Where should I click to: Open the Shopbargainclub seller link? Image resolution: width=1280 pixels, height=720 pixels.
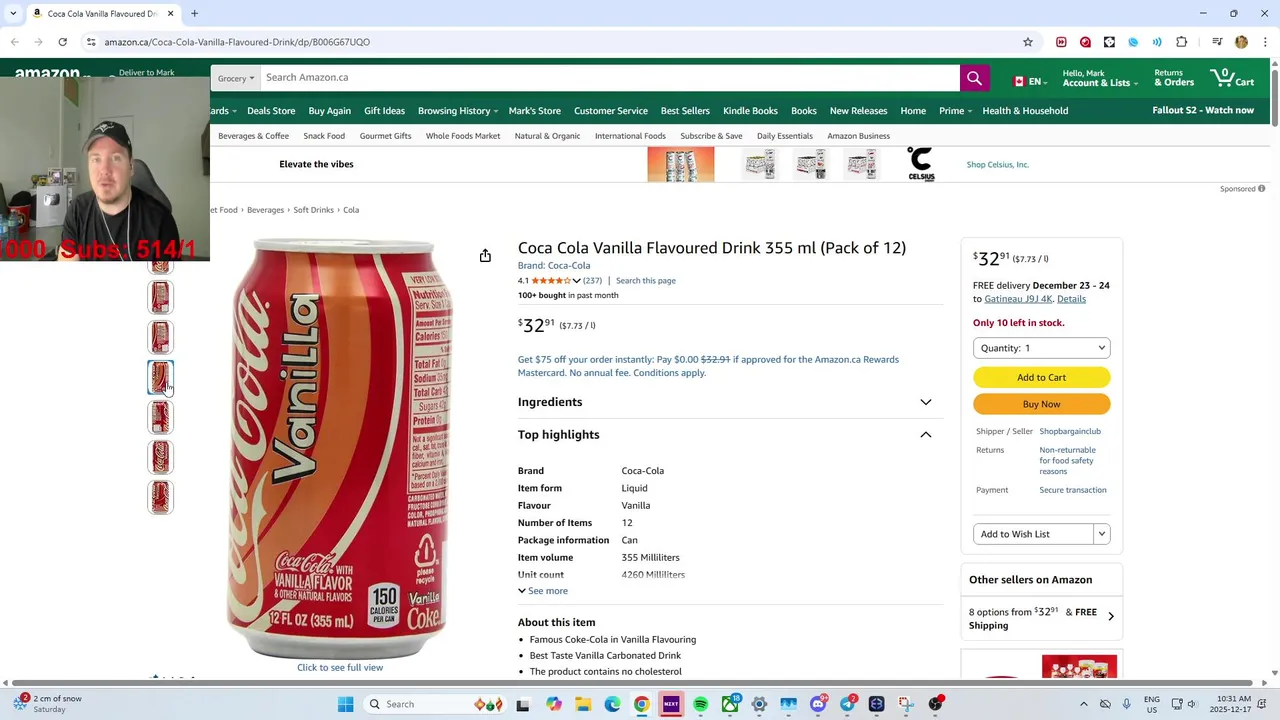tap(1070, 431)
